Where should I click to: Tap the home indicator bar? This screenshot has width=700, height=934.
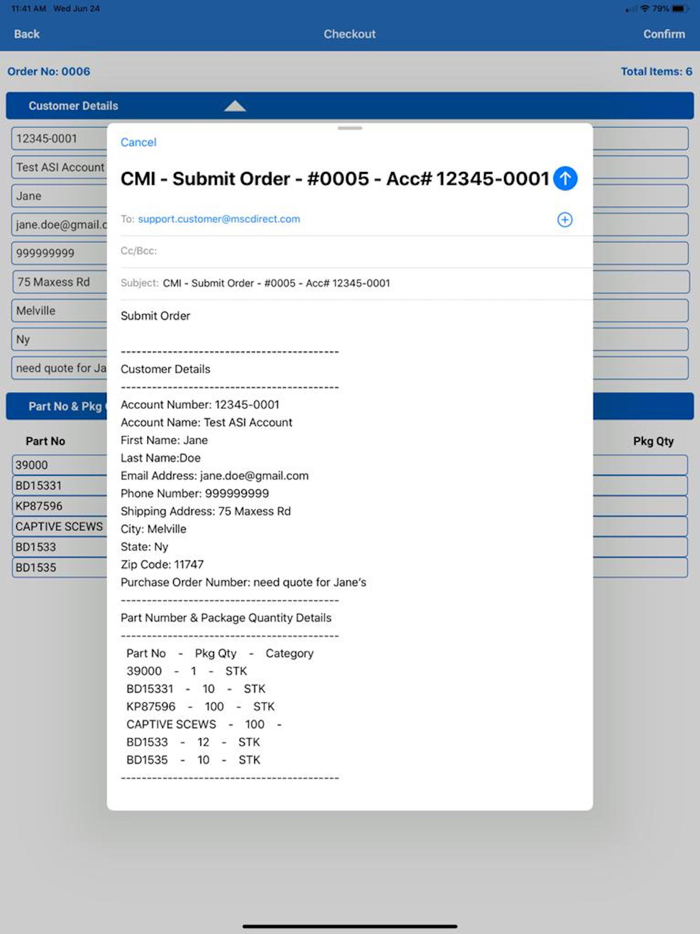point(350,926)
